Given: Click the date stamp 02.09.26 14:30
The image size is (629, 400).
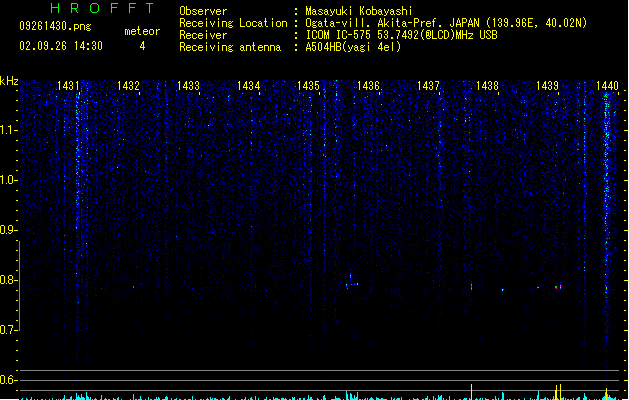Looking at the screenshot, I should coord(61,46).
